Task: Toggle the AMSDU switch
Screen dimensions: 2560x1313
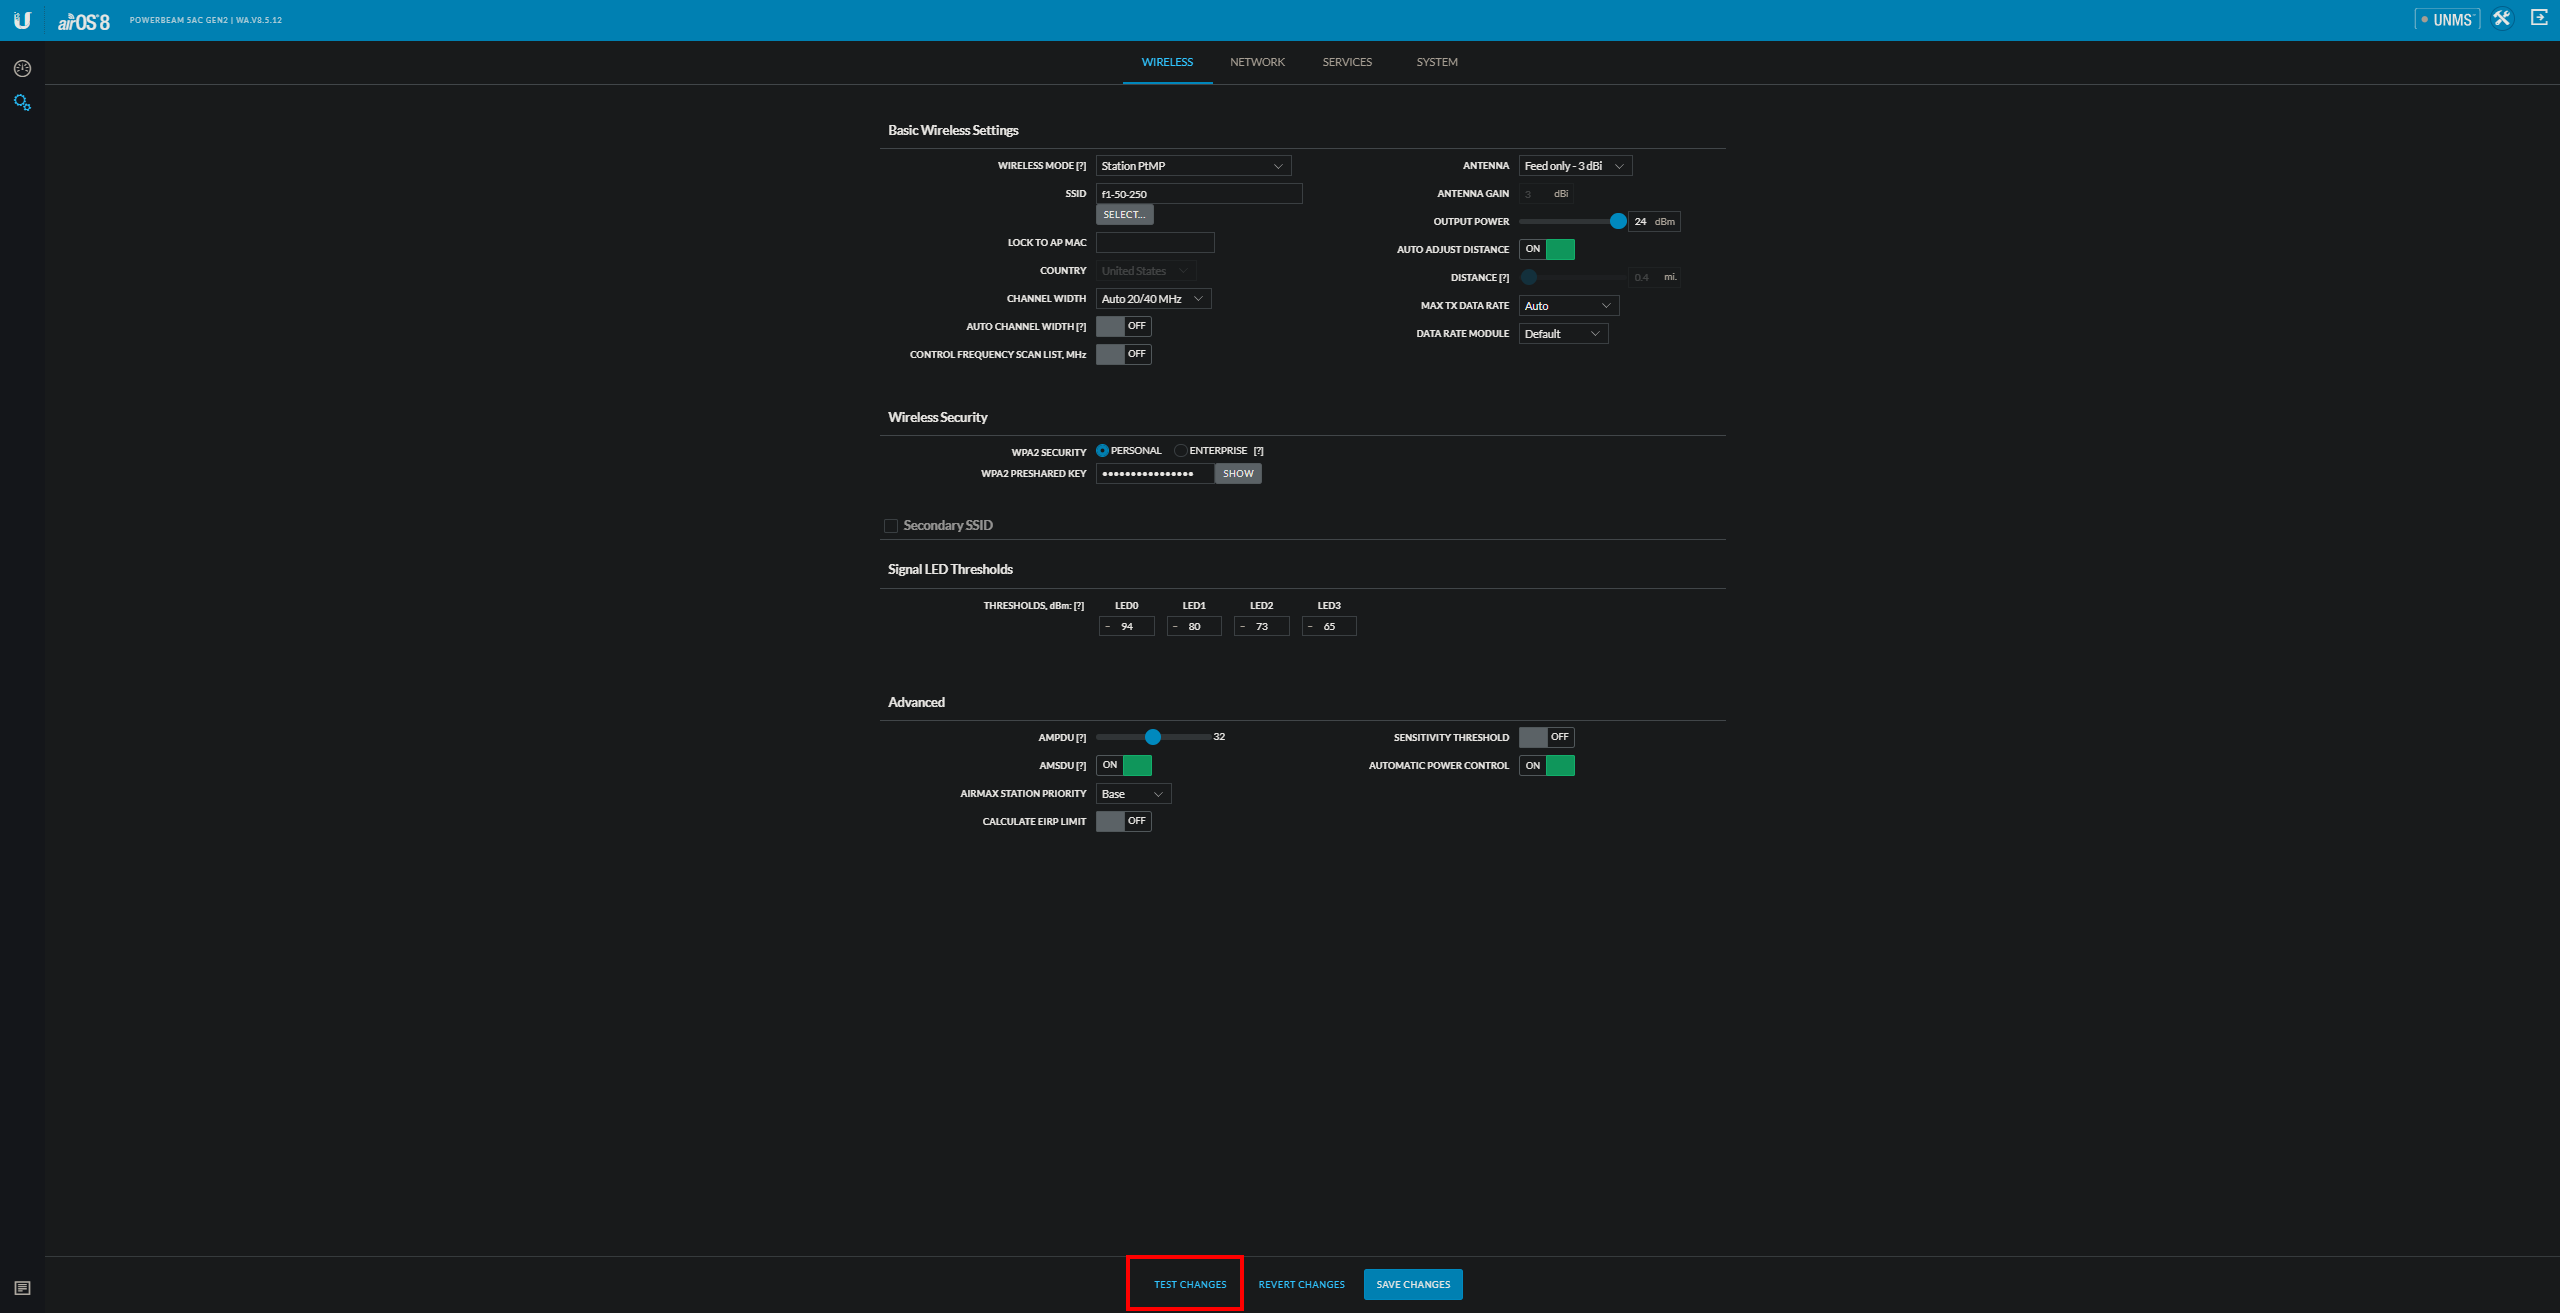Action: tap(1124, 765)
